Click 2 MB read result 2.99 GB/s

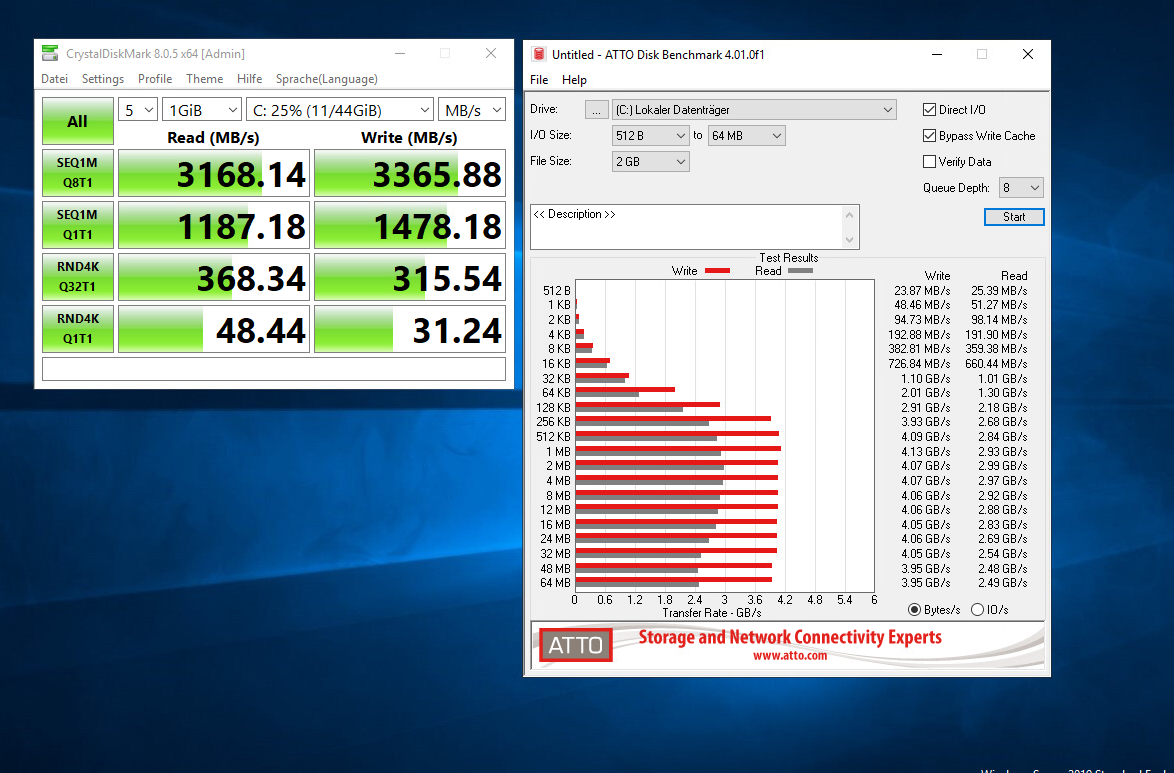(x=1003, y=466)
